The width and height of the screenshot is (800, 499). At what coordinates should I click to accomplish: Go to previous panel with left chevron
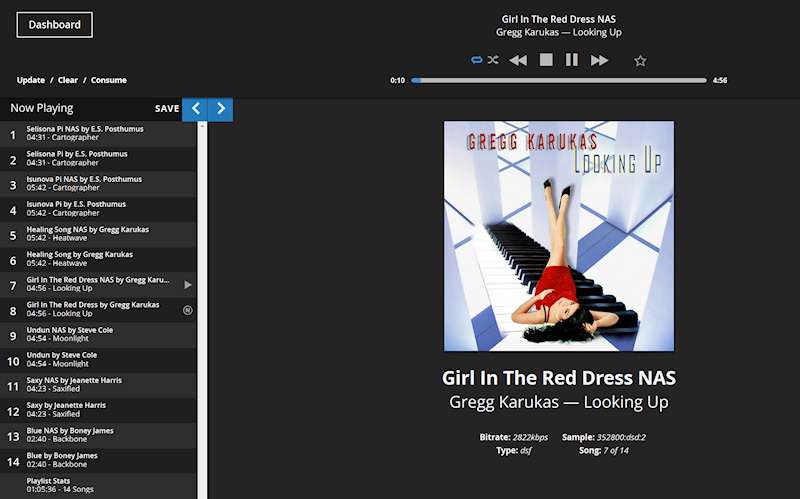(195, 109)
